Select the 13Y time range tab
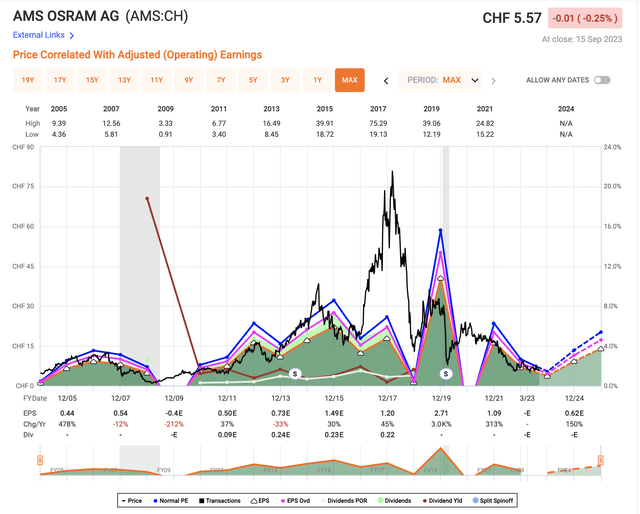 [x=124, y=80]
